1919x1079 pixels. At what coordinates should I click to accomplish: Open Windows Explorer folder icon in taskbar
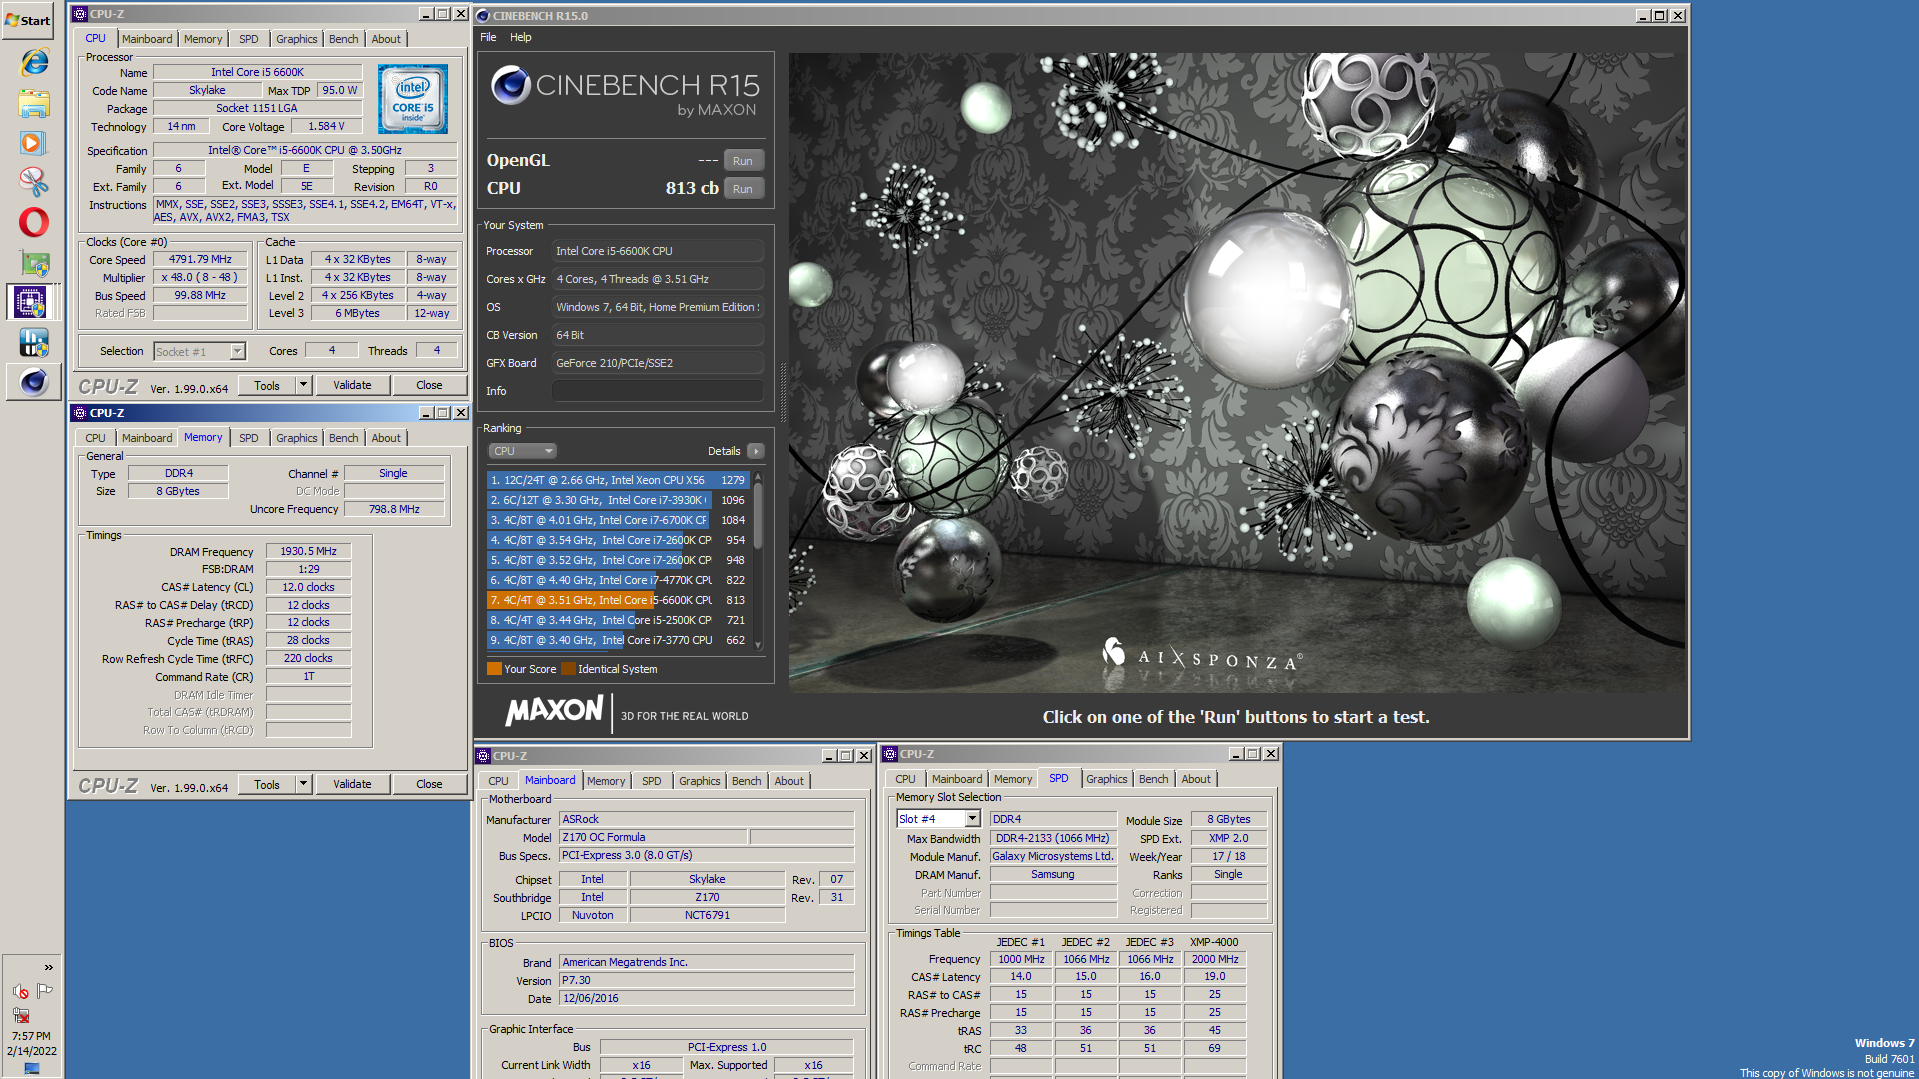coord(34,103)
